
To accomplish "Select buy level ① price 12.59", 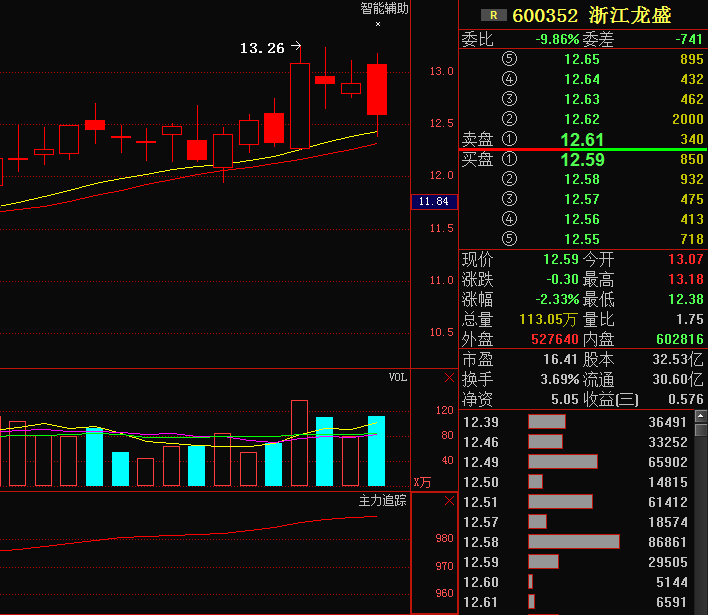I will point(582,159).
